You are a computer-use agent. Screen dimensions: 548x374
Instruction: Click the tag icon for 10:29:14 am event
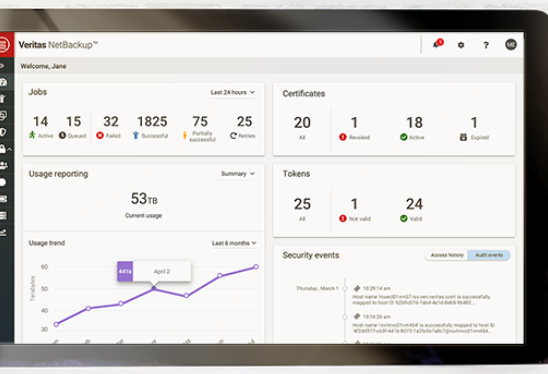tap(357, 288)
